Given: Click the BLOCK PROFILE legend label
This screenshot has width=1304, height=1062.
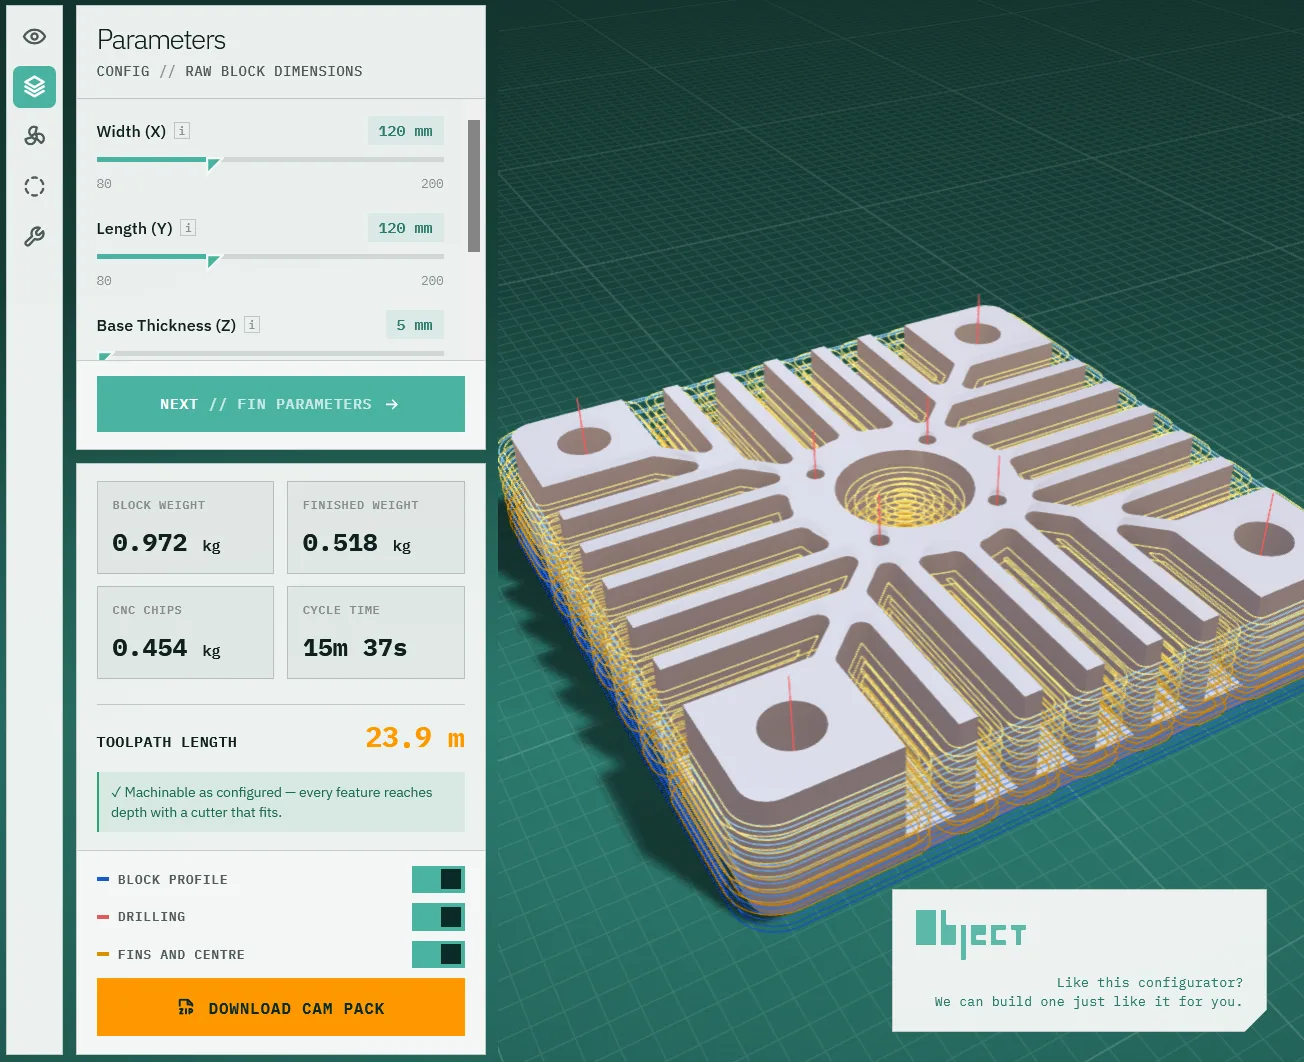Looking at the screenshot, I should click(173, 880).
